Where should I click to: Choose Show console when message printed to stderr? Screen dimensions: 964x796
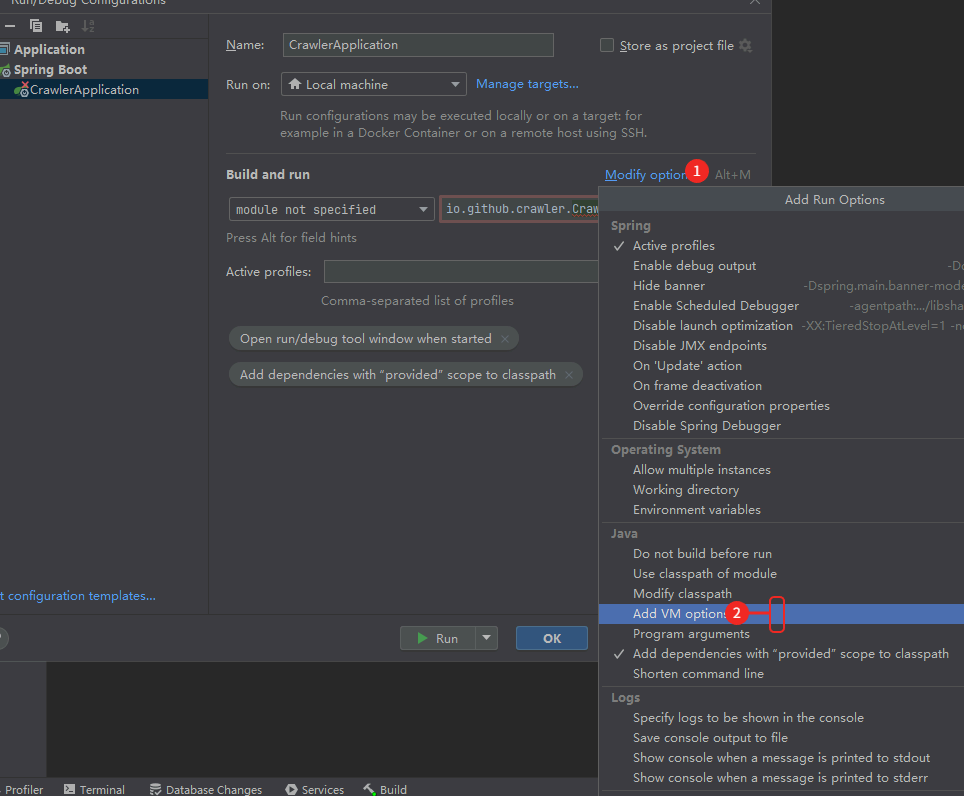tap(781, 778)
